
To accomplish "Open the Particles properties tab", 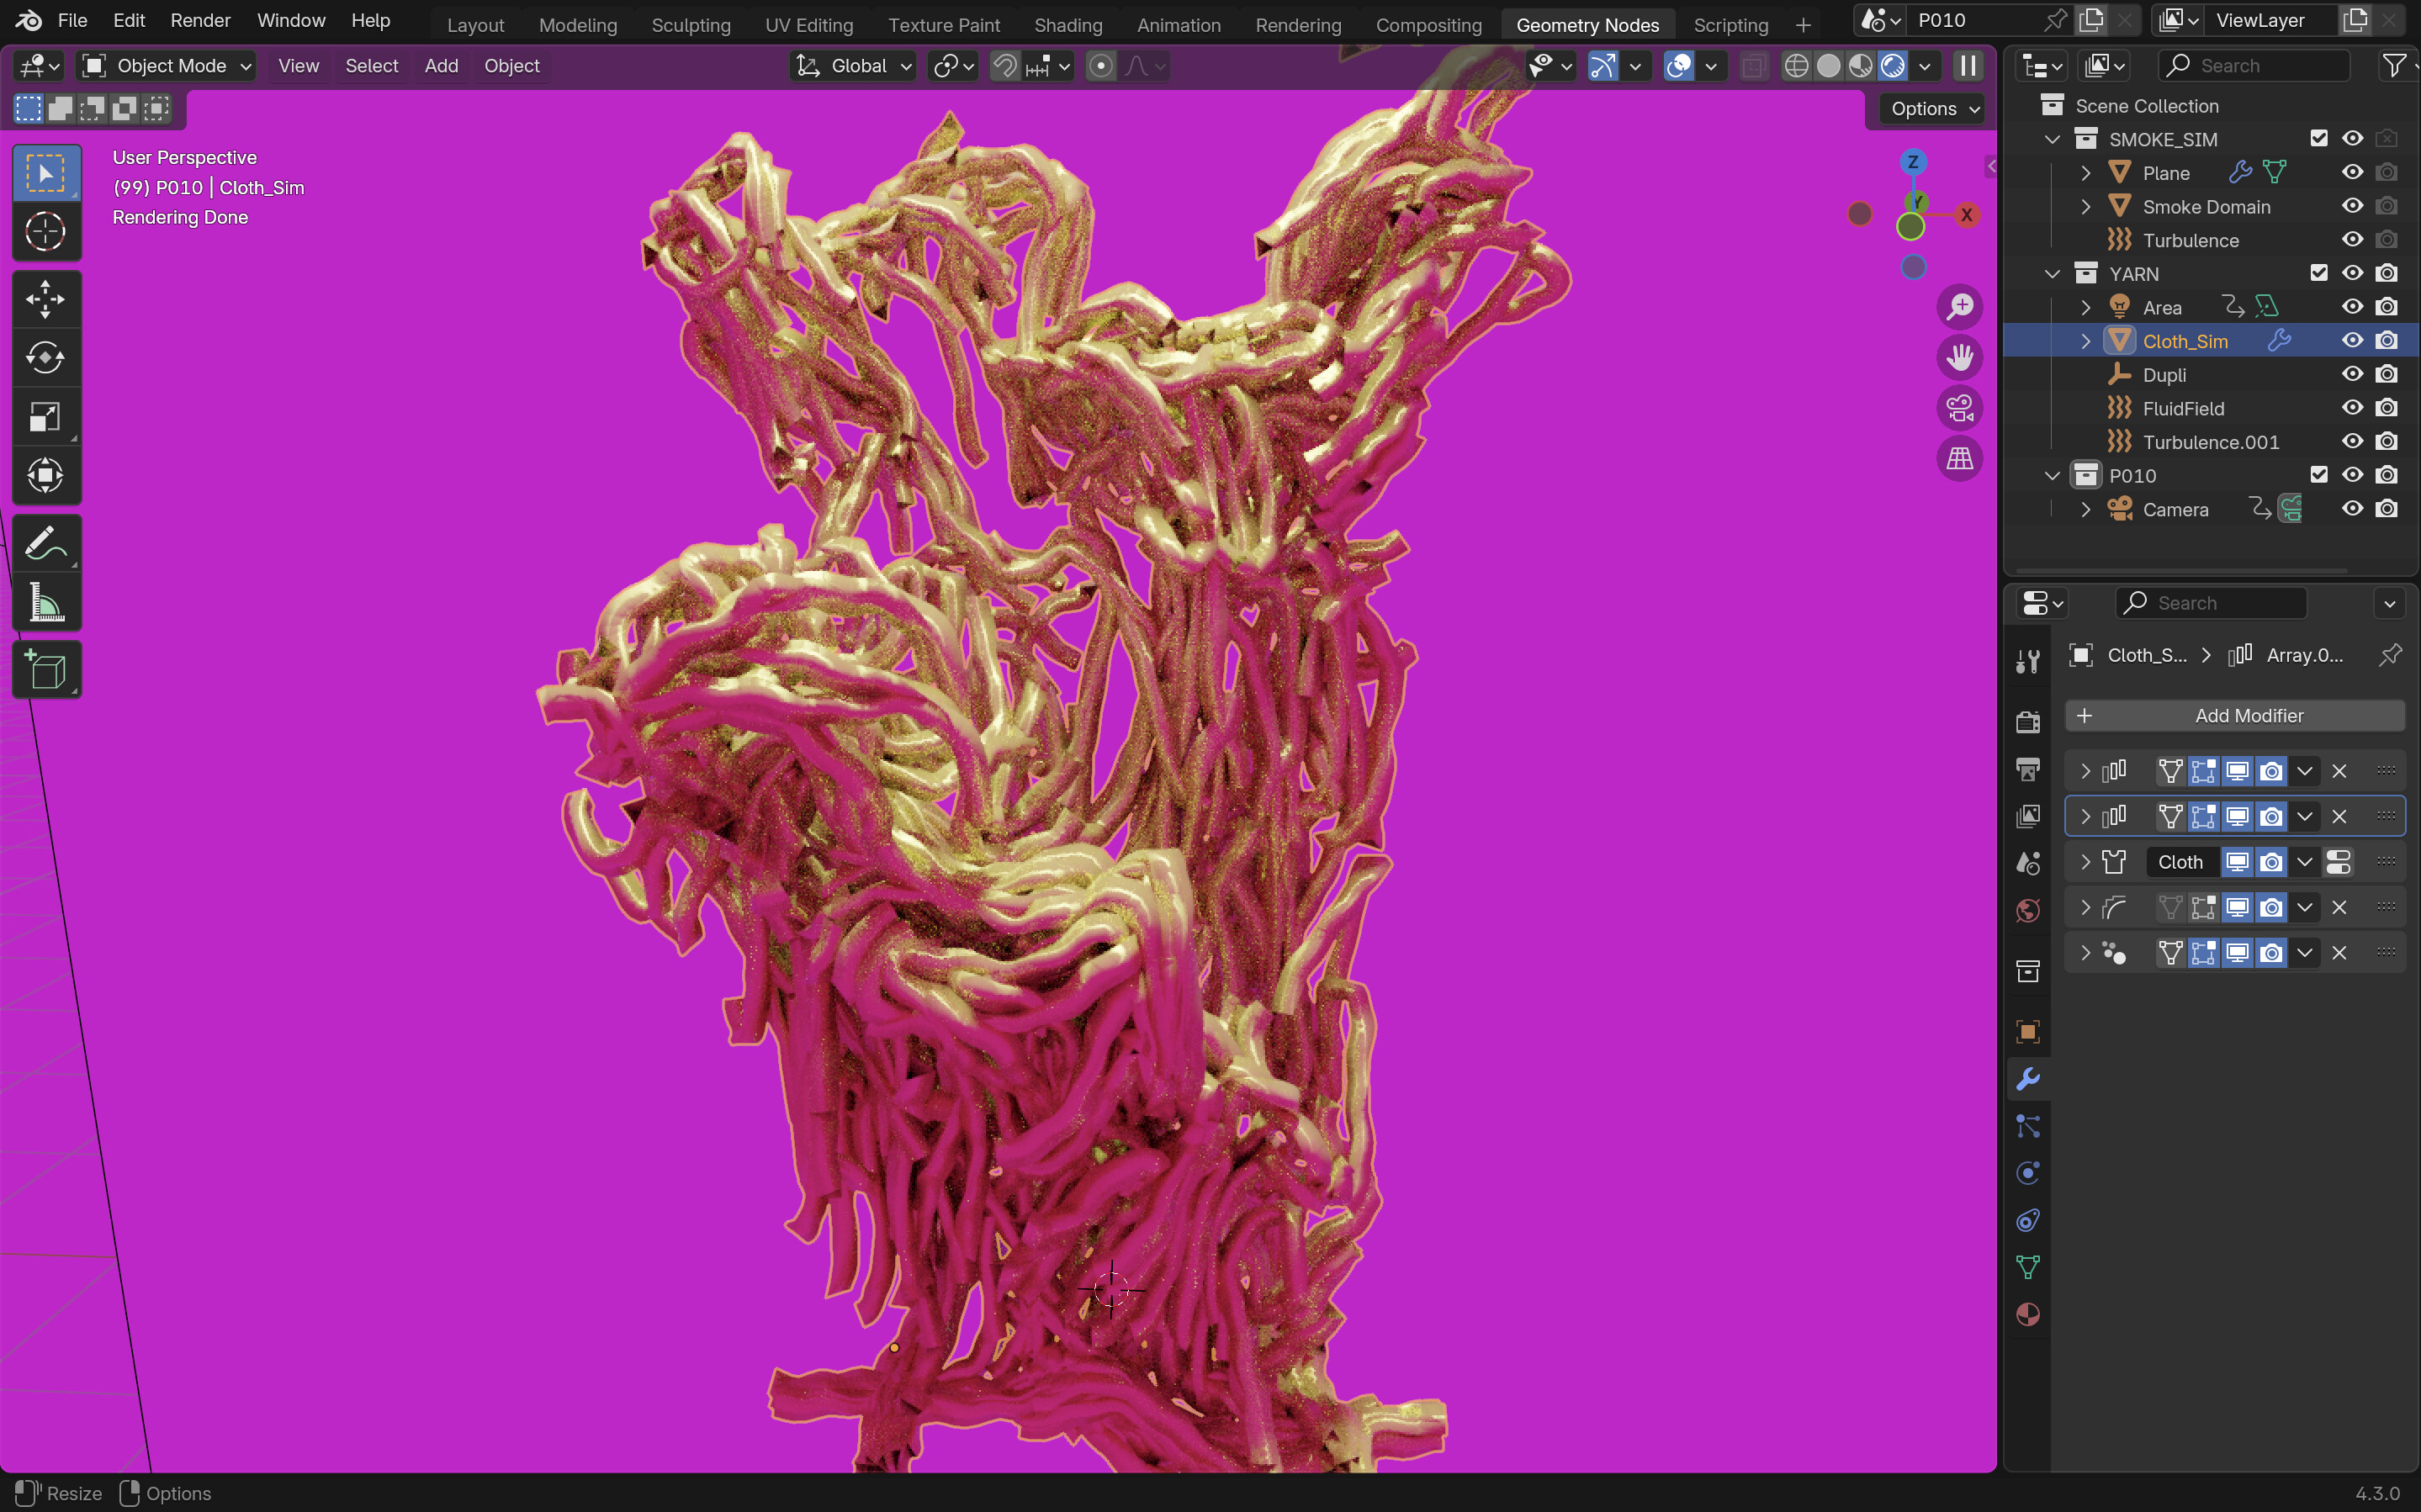I will point(2028,1126).
